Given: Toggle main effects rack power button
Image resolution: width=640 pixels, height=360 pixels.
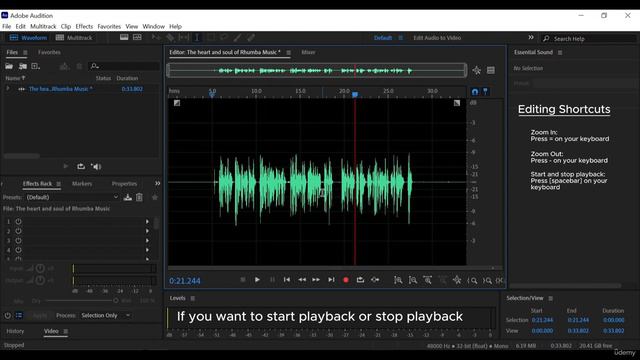Looking at the screenshot, I should (7, 316).
